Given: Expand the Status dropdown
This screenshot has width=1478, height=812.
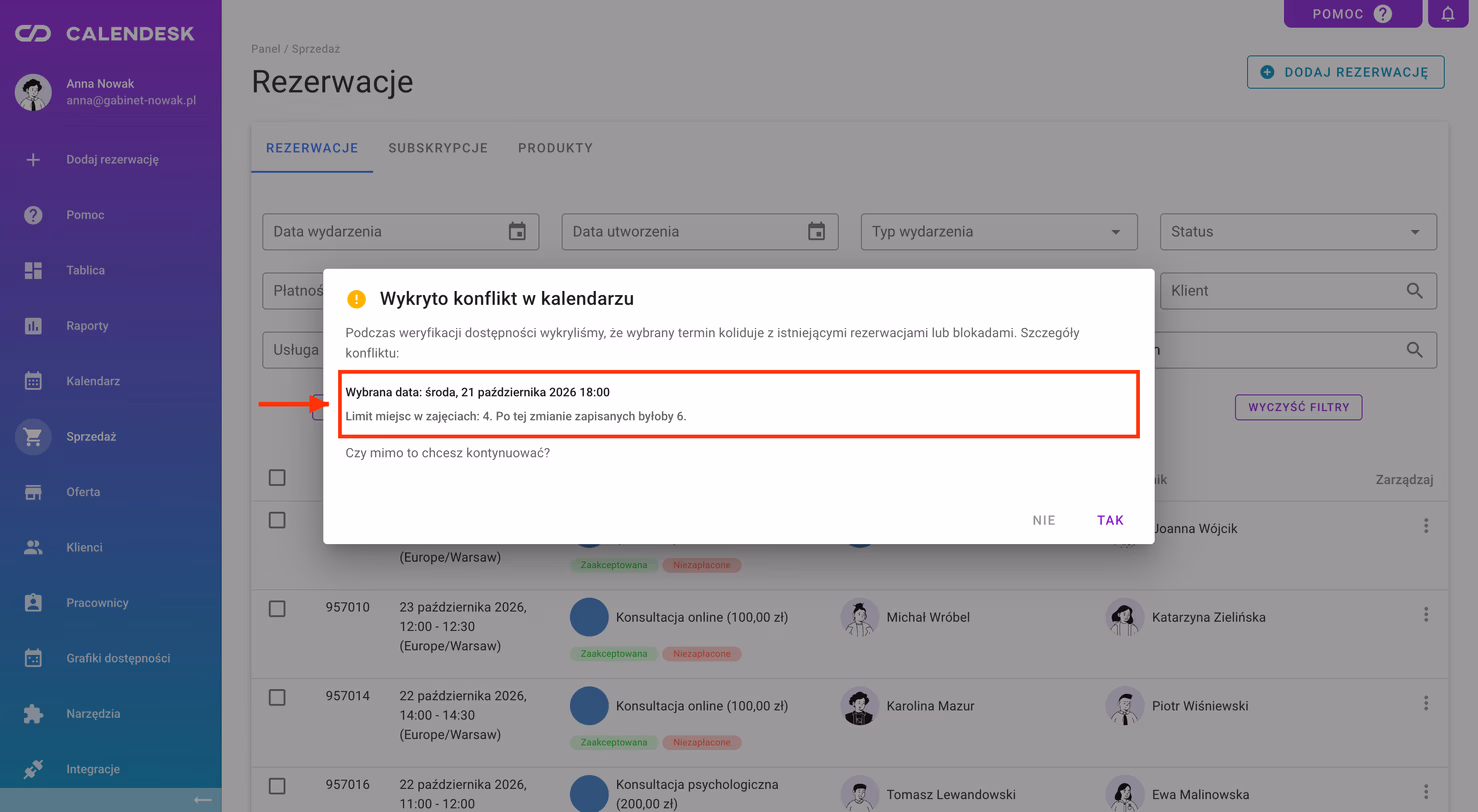Looking at the screenshot, I should point(1298,232).
